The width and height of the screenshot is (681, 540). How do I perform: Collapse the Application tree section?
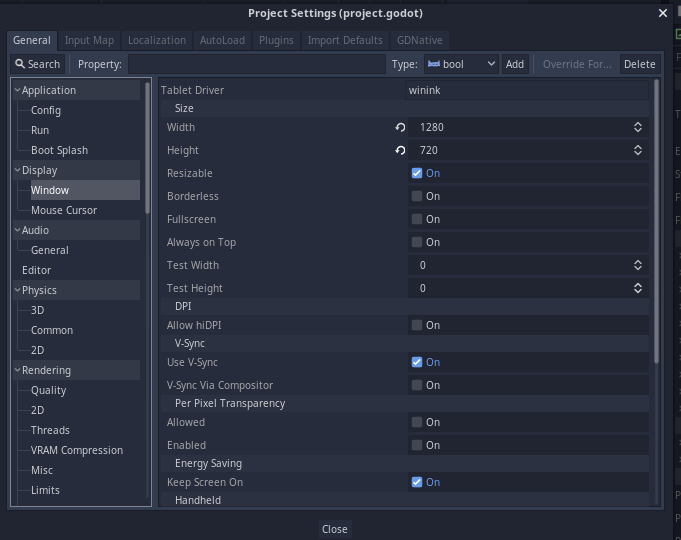(17, 90)
